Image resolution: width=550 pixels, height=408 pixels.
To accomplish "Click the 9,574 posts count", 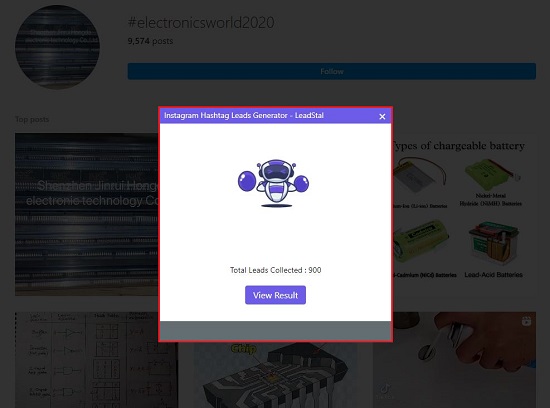I will tap(150, 41).
